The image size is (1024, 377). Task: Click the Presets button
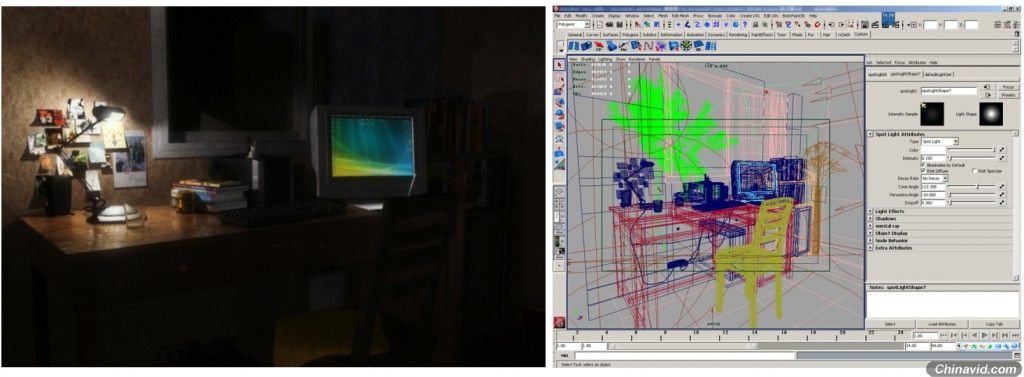1009,95
